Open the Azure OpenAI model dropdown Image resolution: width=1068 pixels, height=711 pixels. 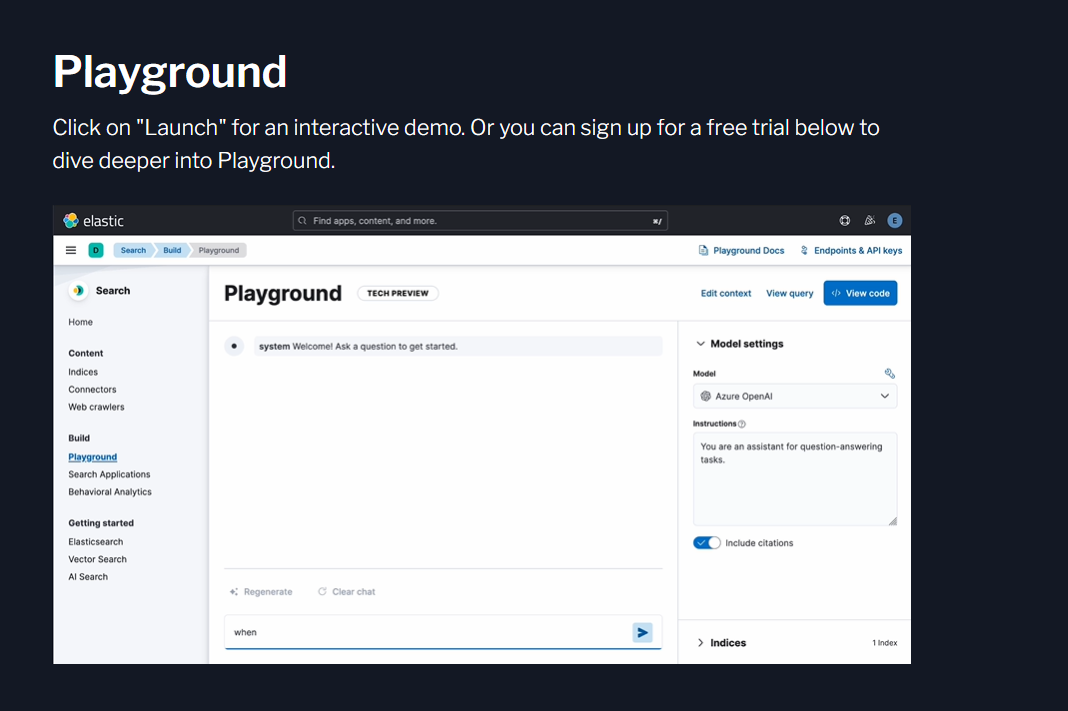coord(795,396)
